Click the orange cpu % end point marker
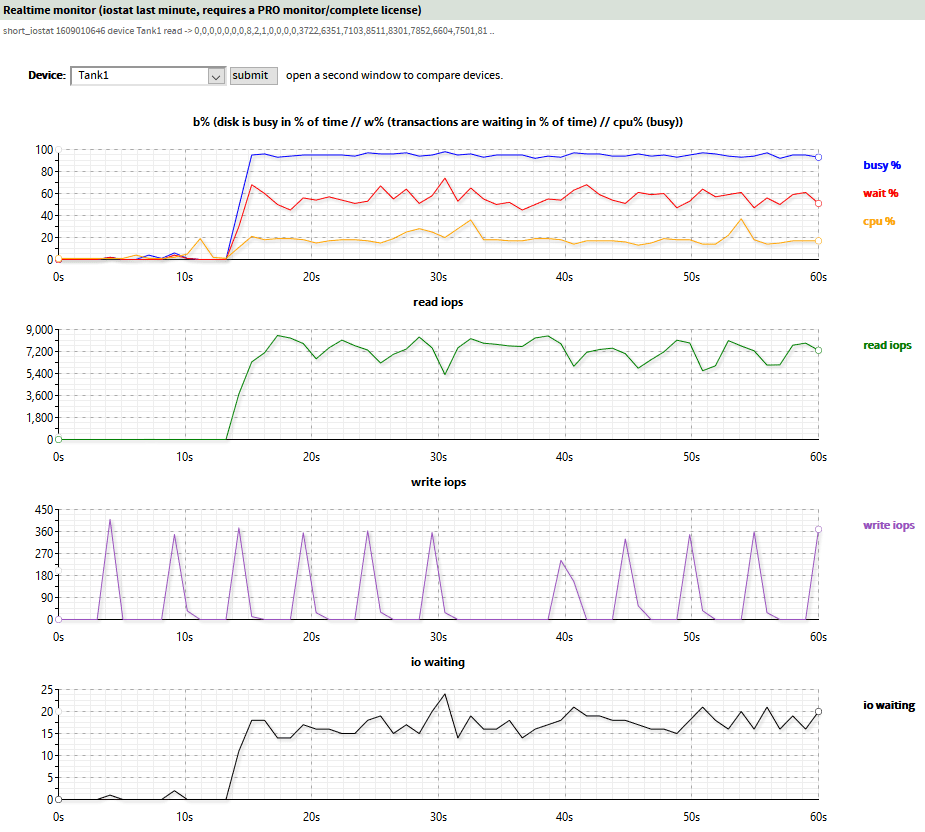Image resolution: width=925 pixels, height=832 pixels. tap(818, 241)
